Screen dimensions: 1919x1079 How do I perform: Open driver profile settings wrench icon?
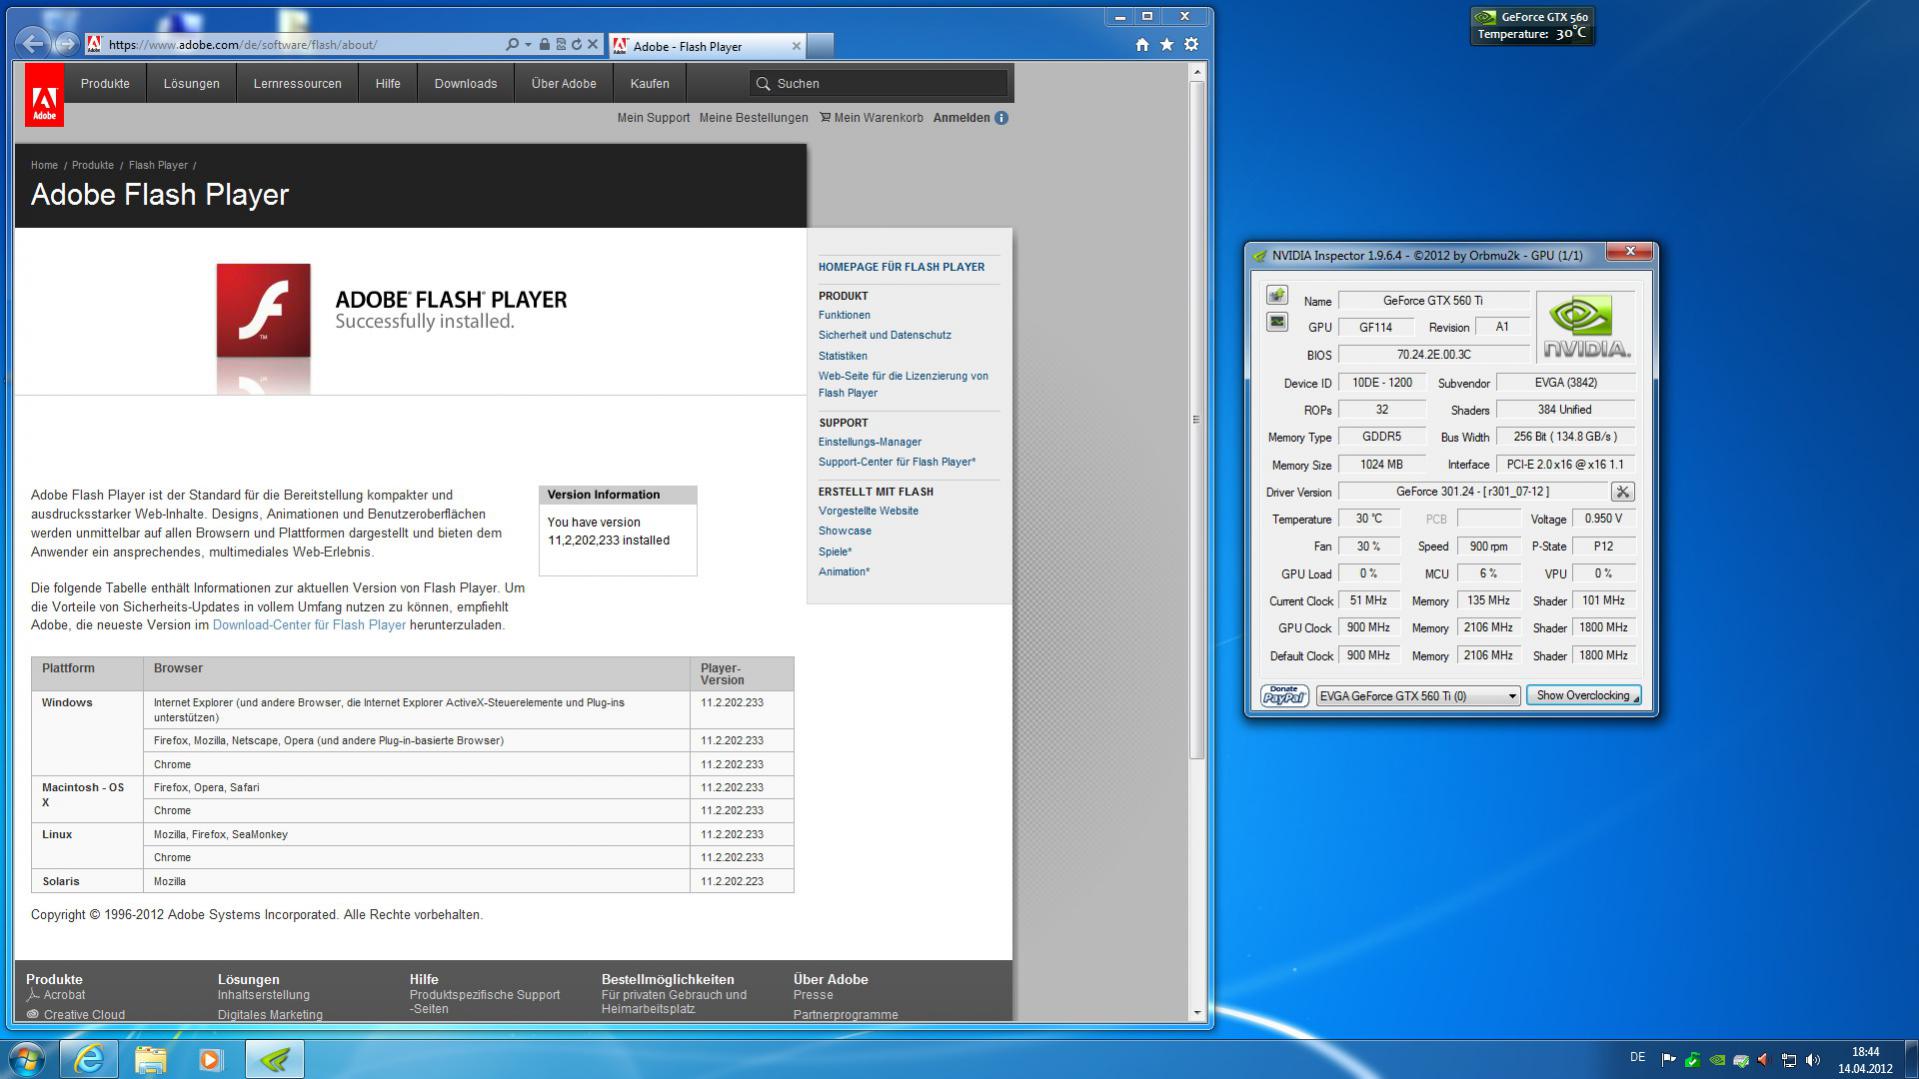pyautogui.click(x=1622, y=492)
